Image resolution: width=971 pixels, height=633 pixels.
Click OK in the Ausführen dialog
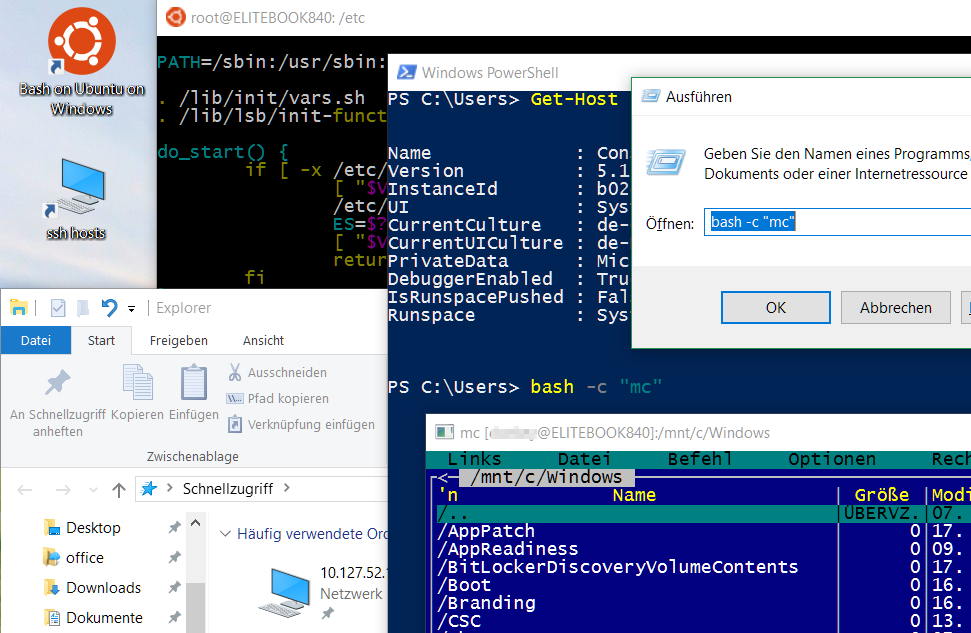(x=776, y=308)
